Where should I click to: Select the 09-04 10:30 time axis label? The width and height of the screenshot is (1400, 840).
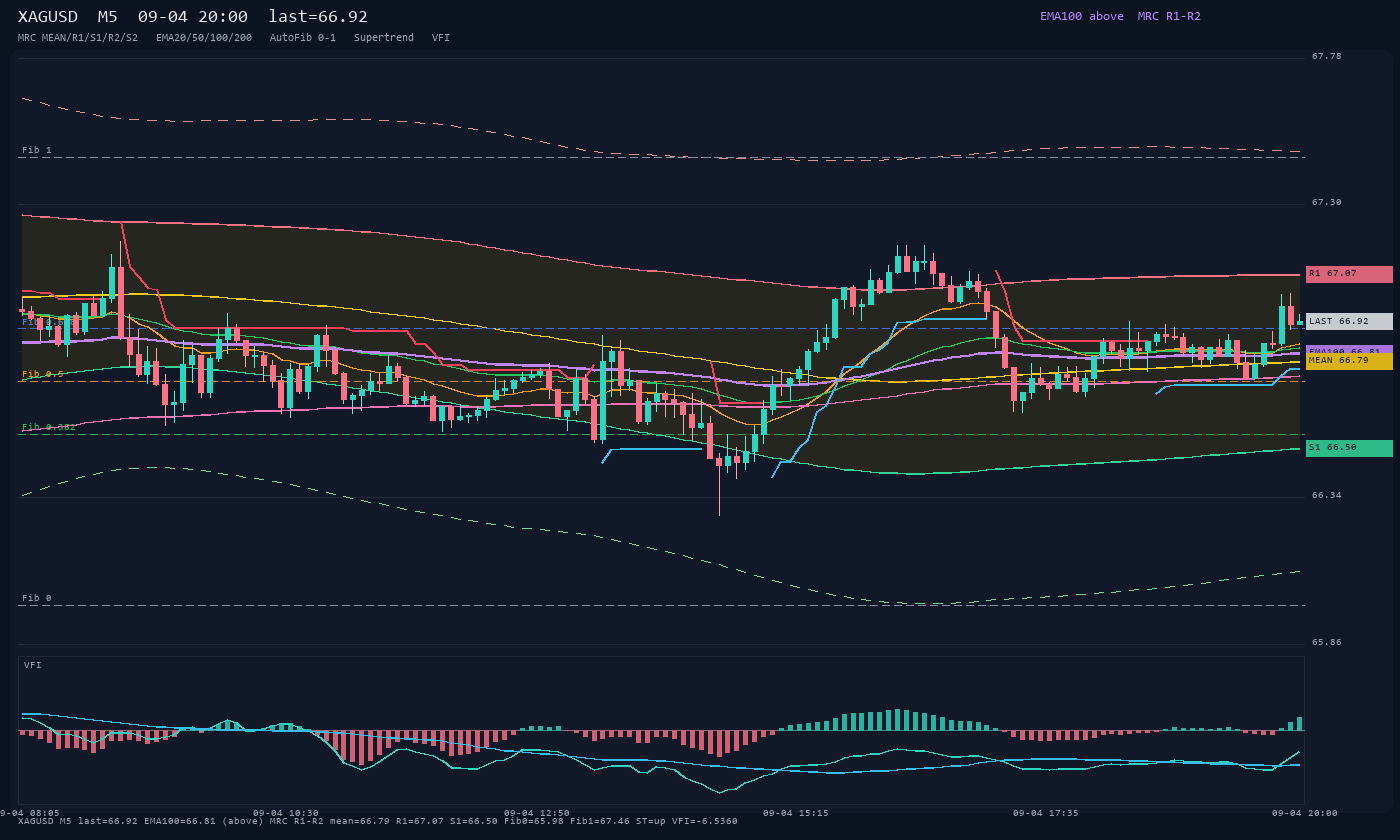[x=286, y=813]
